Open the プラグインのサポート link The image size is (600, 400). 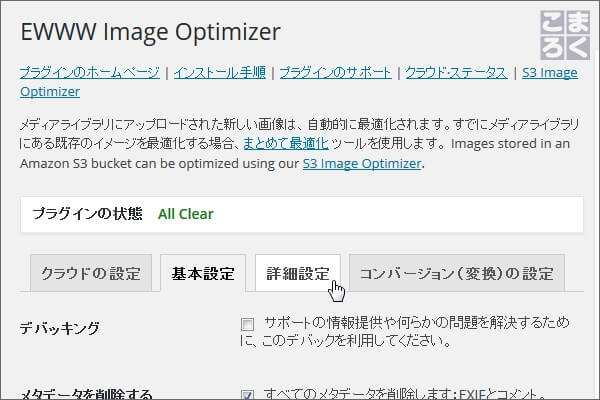coord(336,73)
